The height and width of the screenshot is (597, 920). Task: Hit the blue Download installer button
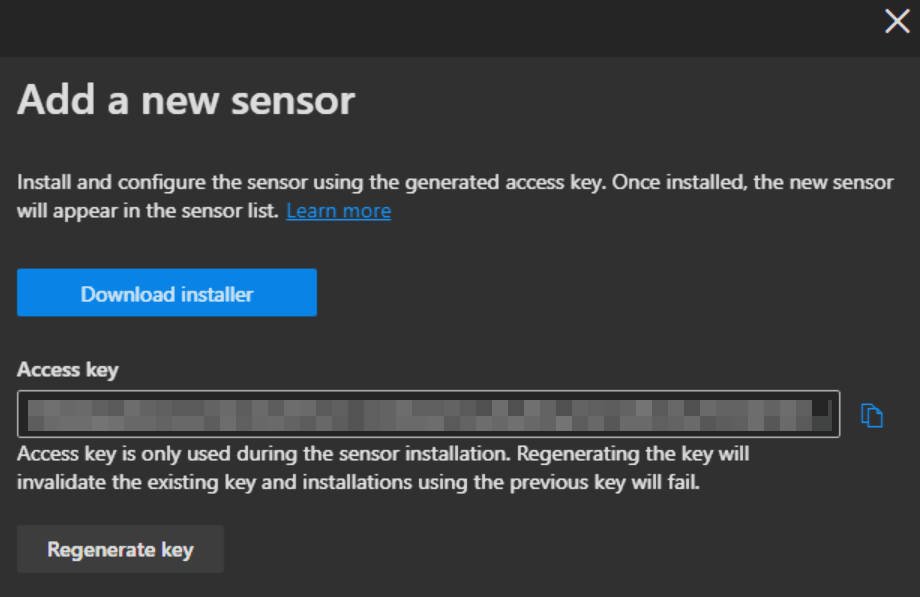[167, 293]
